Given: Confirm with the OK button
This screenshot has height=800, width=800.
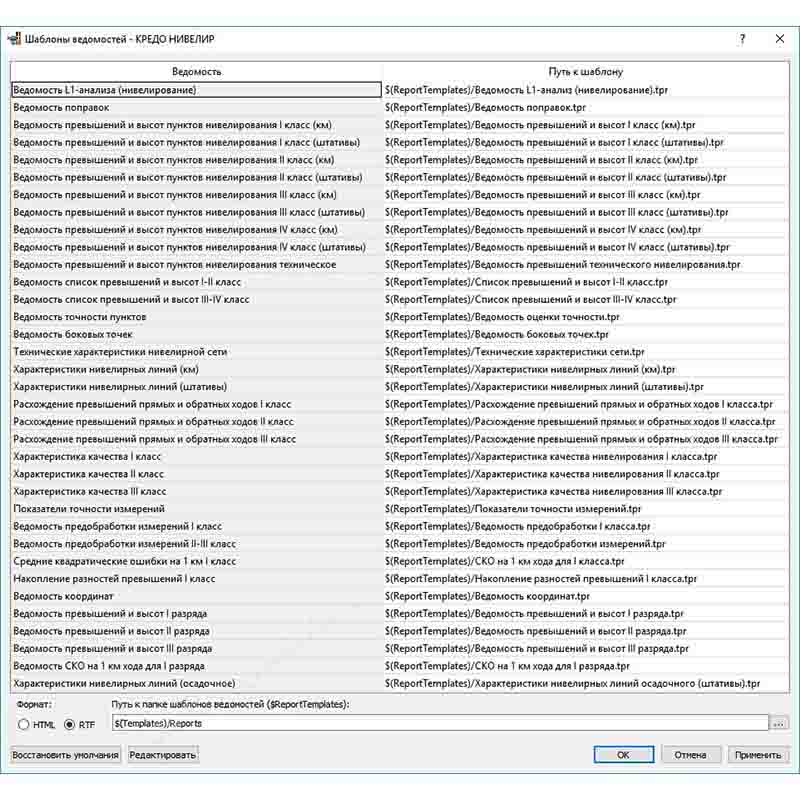Looking at the screenshot, I should click(623, 755).
